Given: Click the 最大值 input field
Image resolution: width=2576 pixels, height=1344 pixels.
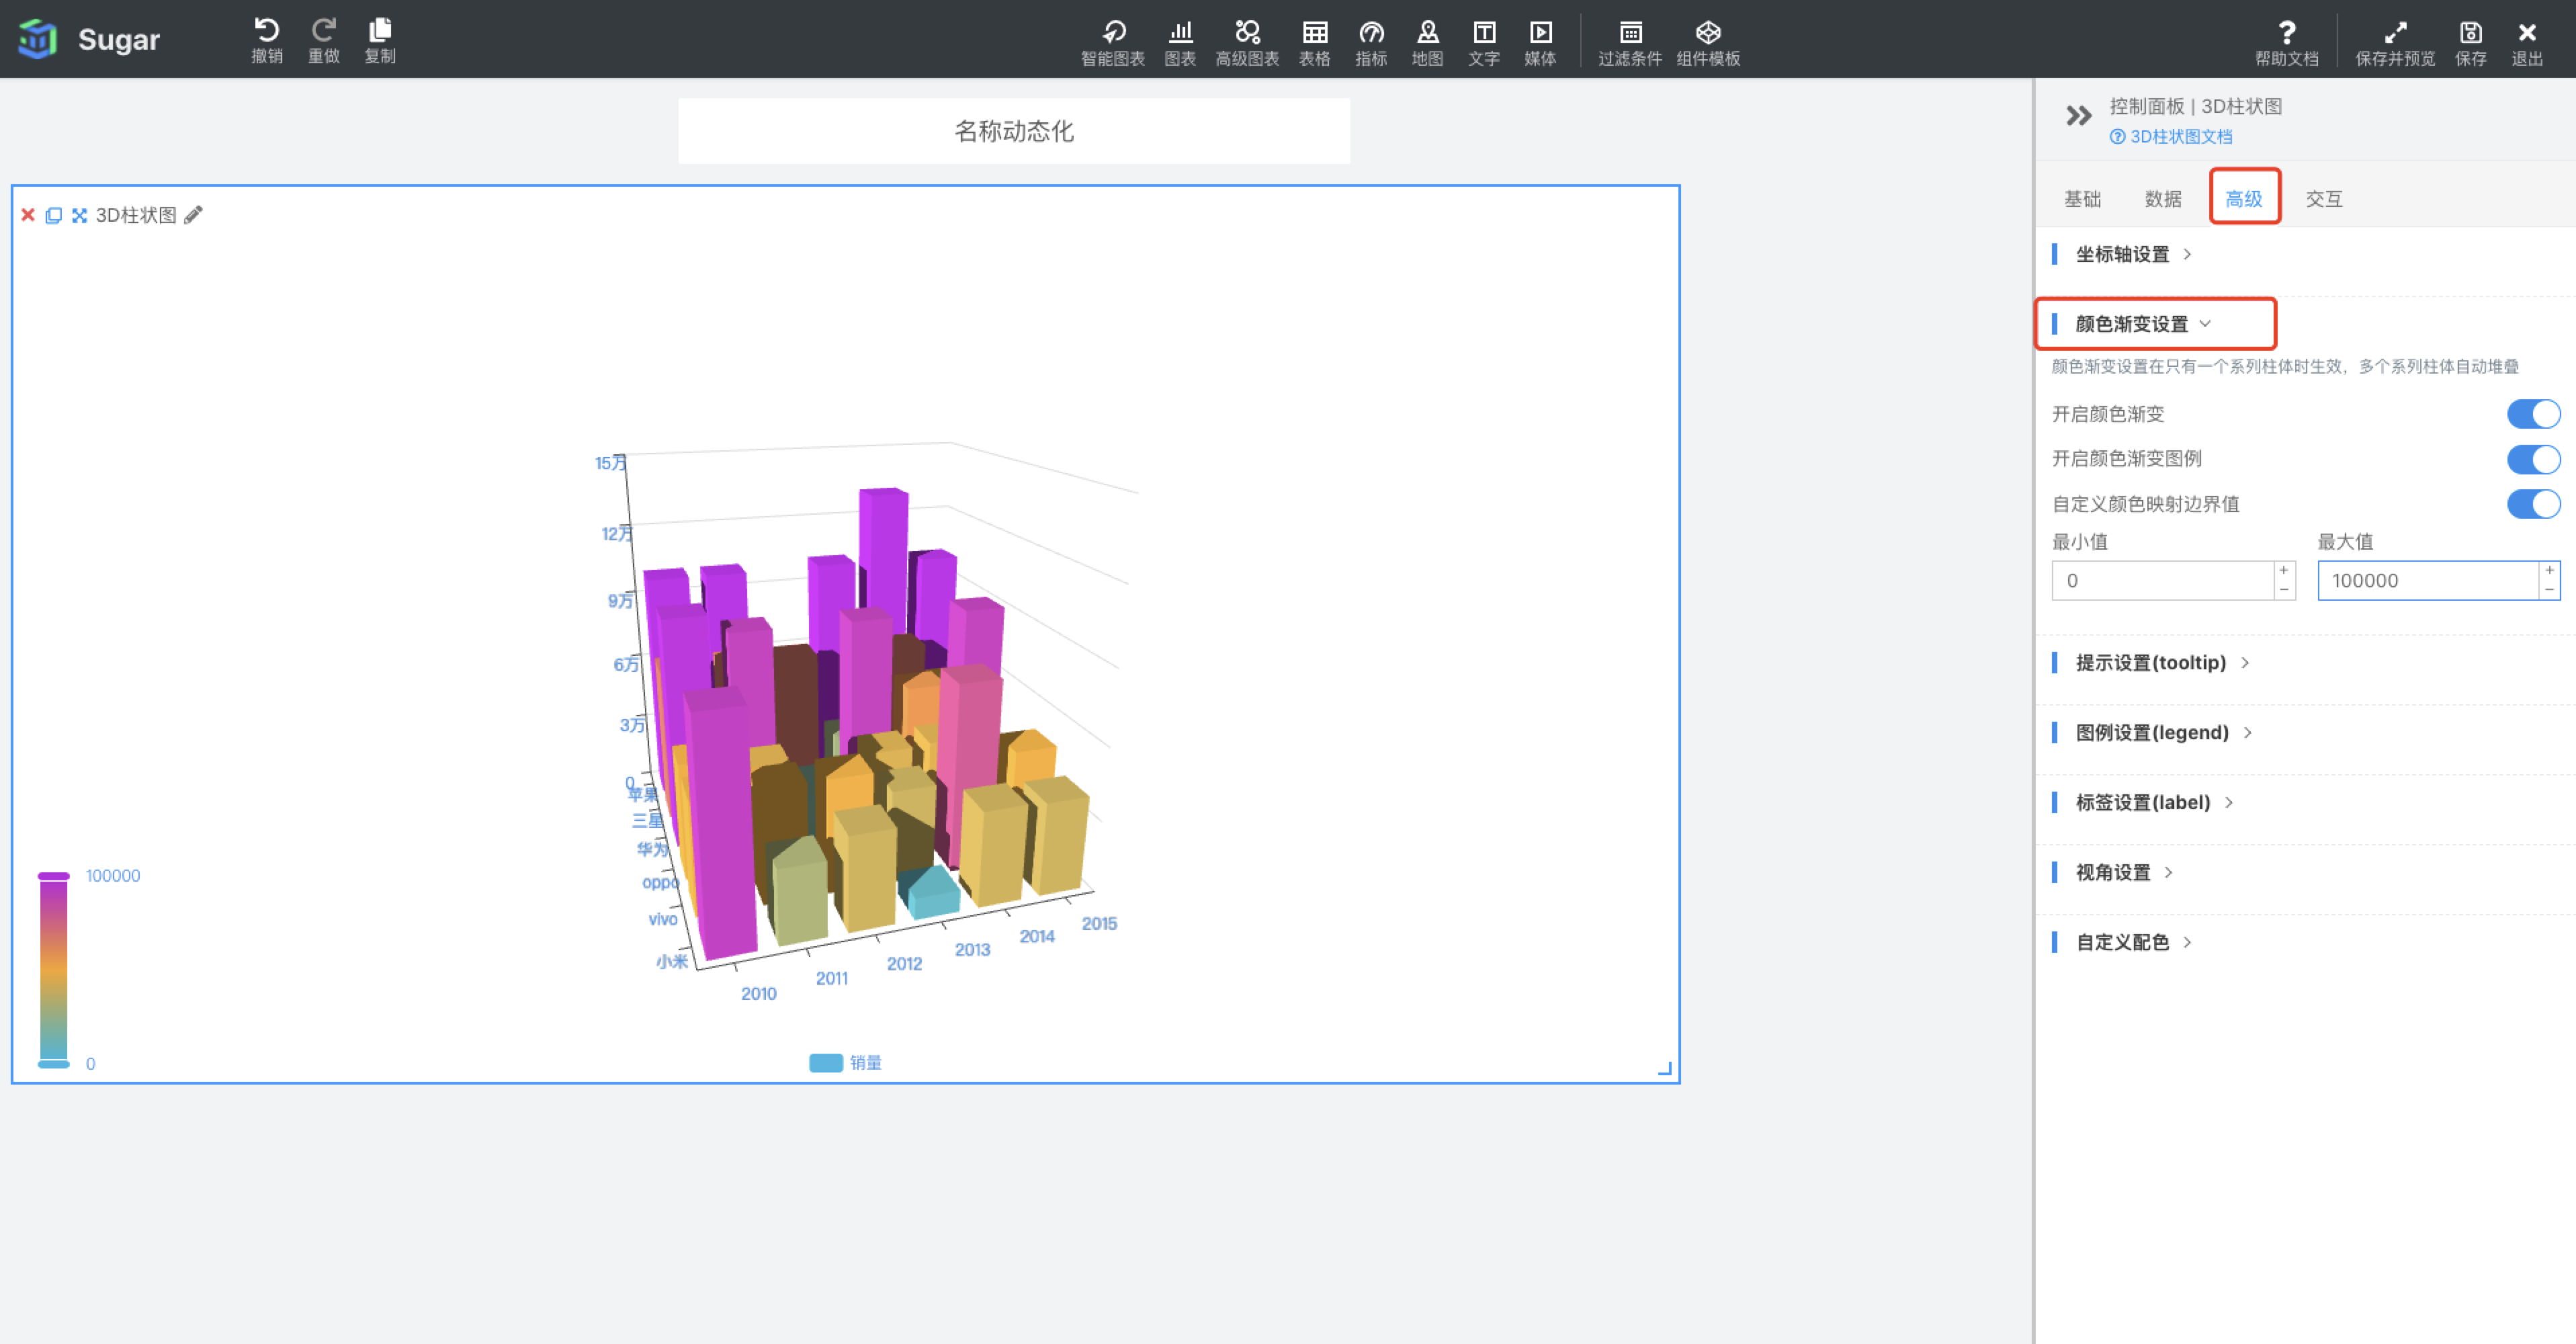Looking at the screenshot, I should pos(2428,581).
